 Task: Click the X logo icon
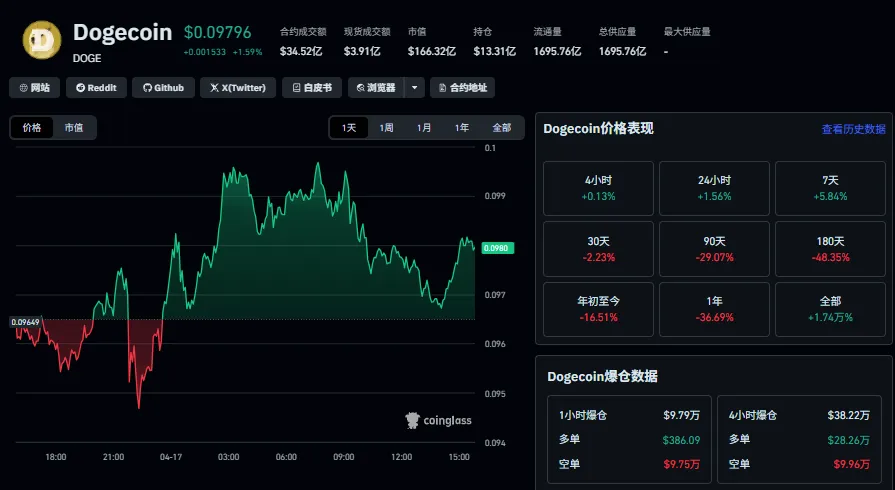point(214,88)
